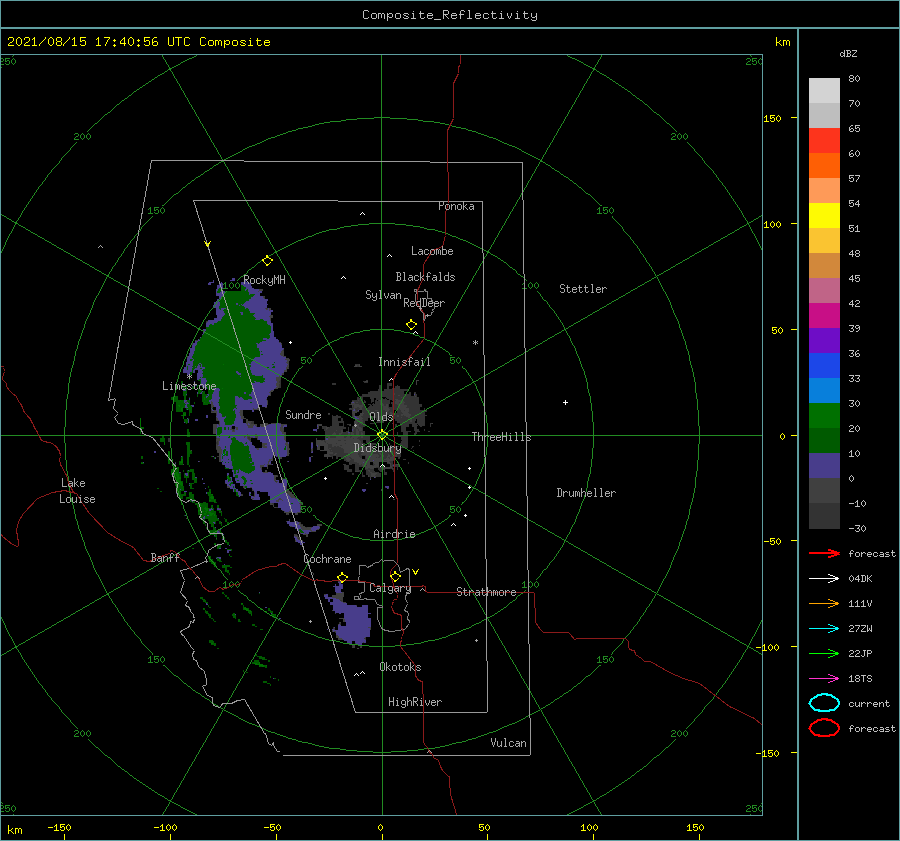This screenshot has width=900, height=841.
Task: Click the cyan 27ZW arrow legend icon
Action: click(x=824, y=629)
